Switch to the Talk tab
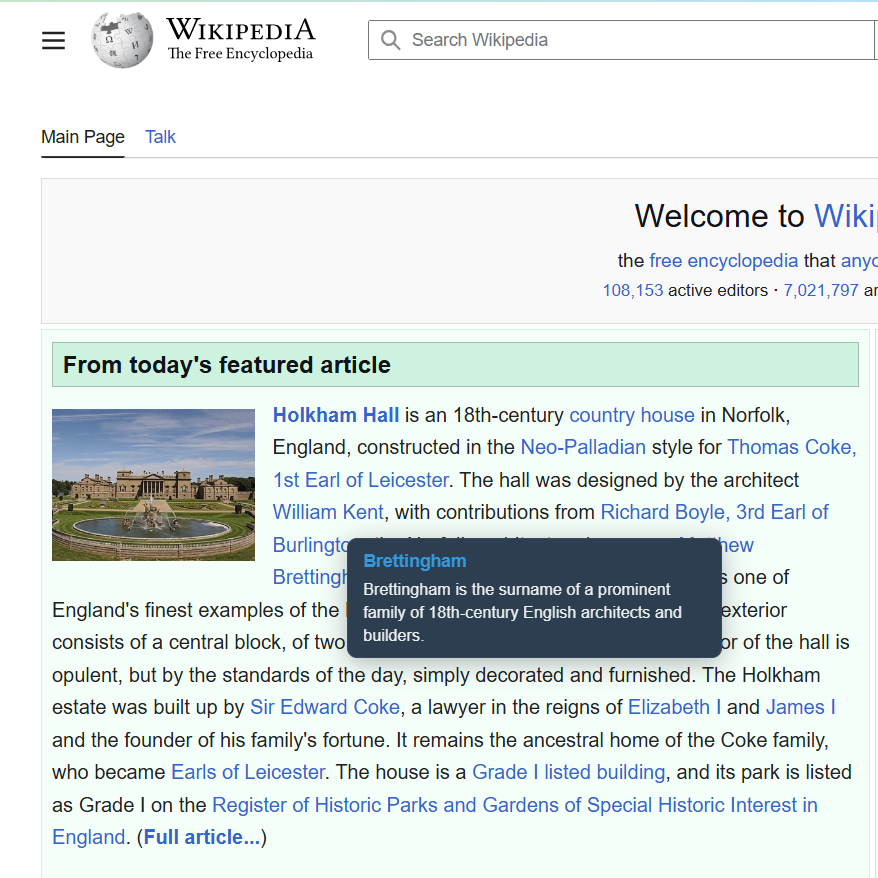Screen dimensions: 878x878 point(160,137)
